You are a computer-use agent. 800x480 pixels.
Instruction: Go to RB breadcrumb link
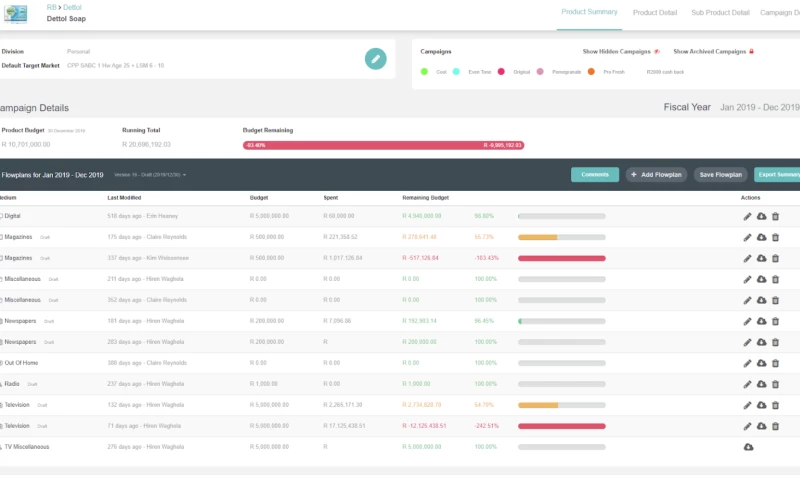pyautogui.click(x=51, y=7)
